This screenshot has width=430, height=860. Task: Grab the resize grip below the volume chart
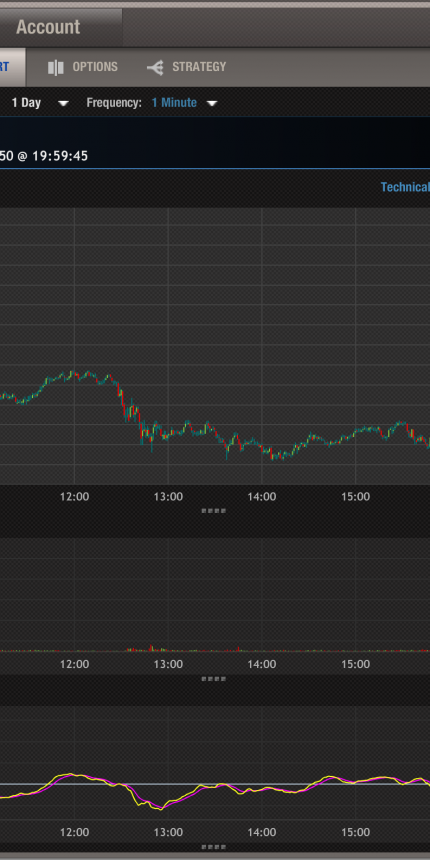pos(213,678)
